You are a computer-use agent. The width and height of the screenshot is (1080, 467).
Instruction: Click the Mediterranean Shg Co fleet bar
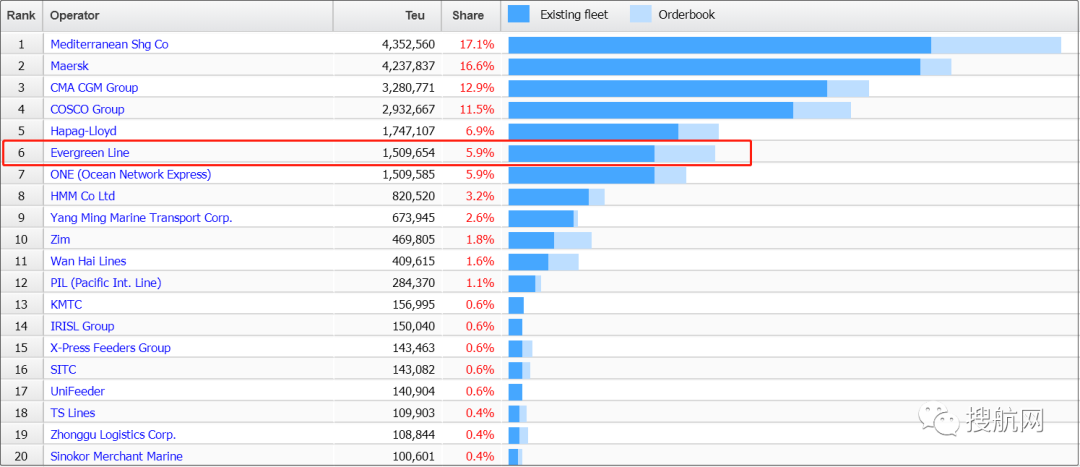pyautogui.click(x=719, y=45)
